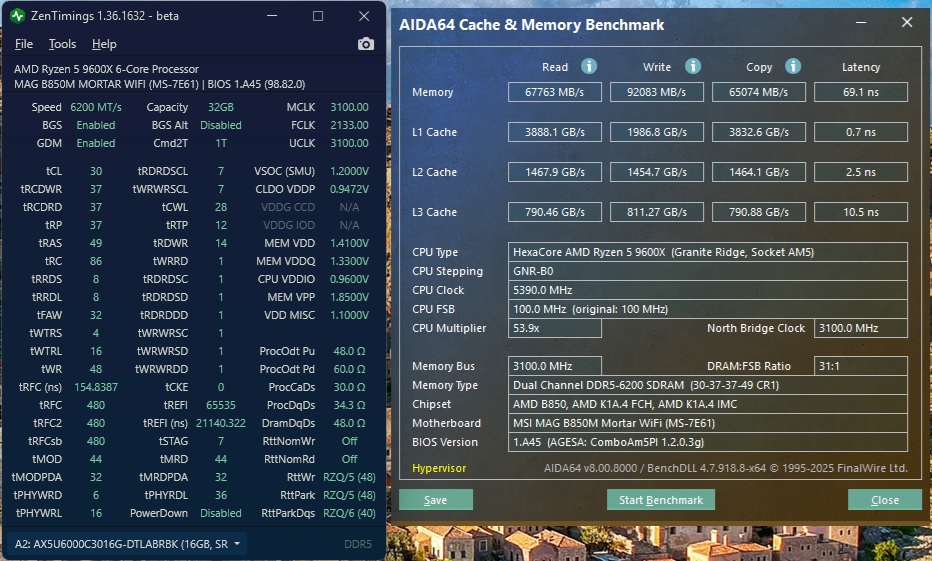Click the L1 Cache Copy value 3832.6 GB/s
The height and width of the screenshot is (561, 932).
(x=758, y=132)
